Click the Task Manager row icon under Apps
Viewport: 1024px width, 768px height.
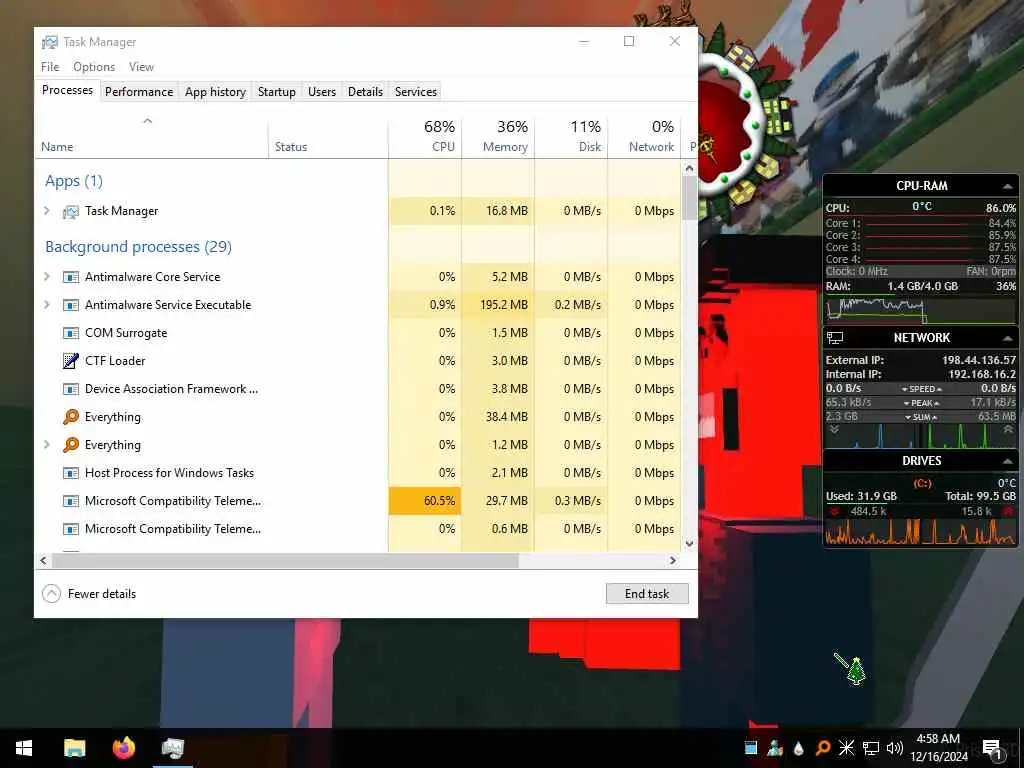click(71, 212)
